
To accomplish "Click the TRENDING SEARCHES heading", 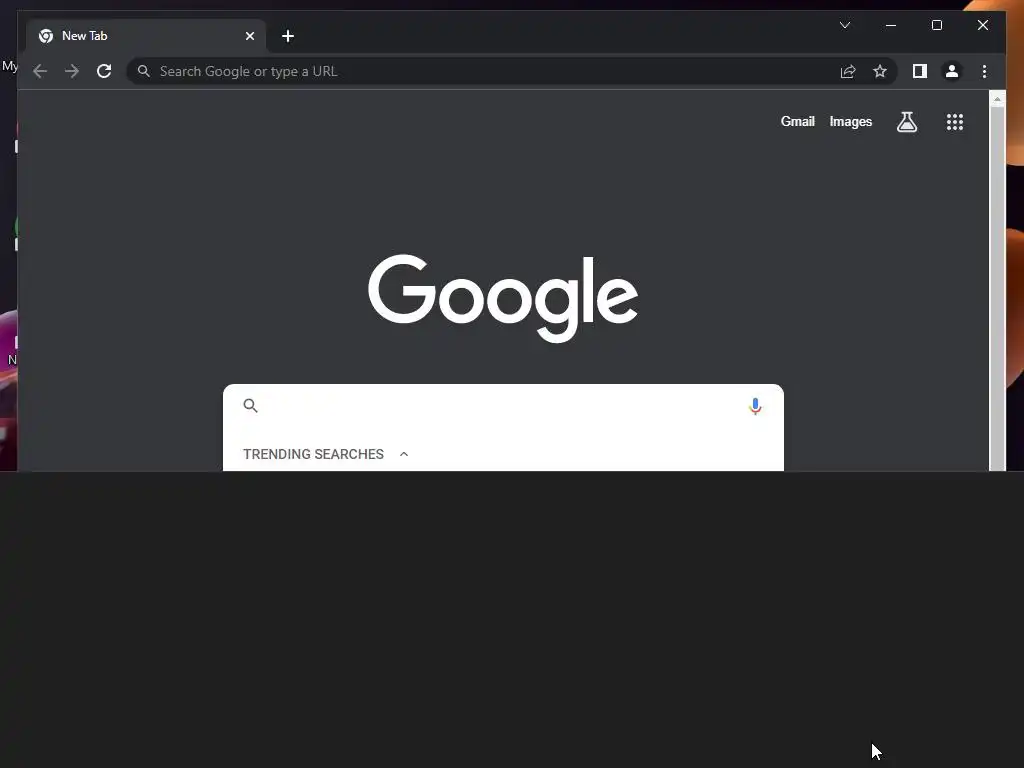I will pyautogui.click(x=313, y=454).
